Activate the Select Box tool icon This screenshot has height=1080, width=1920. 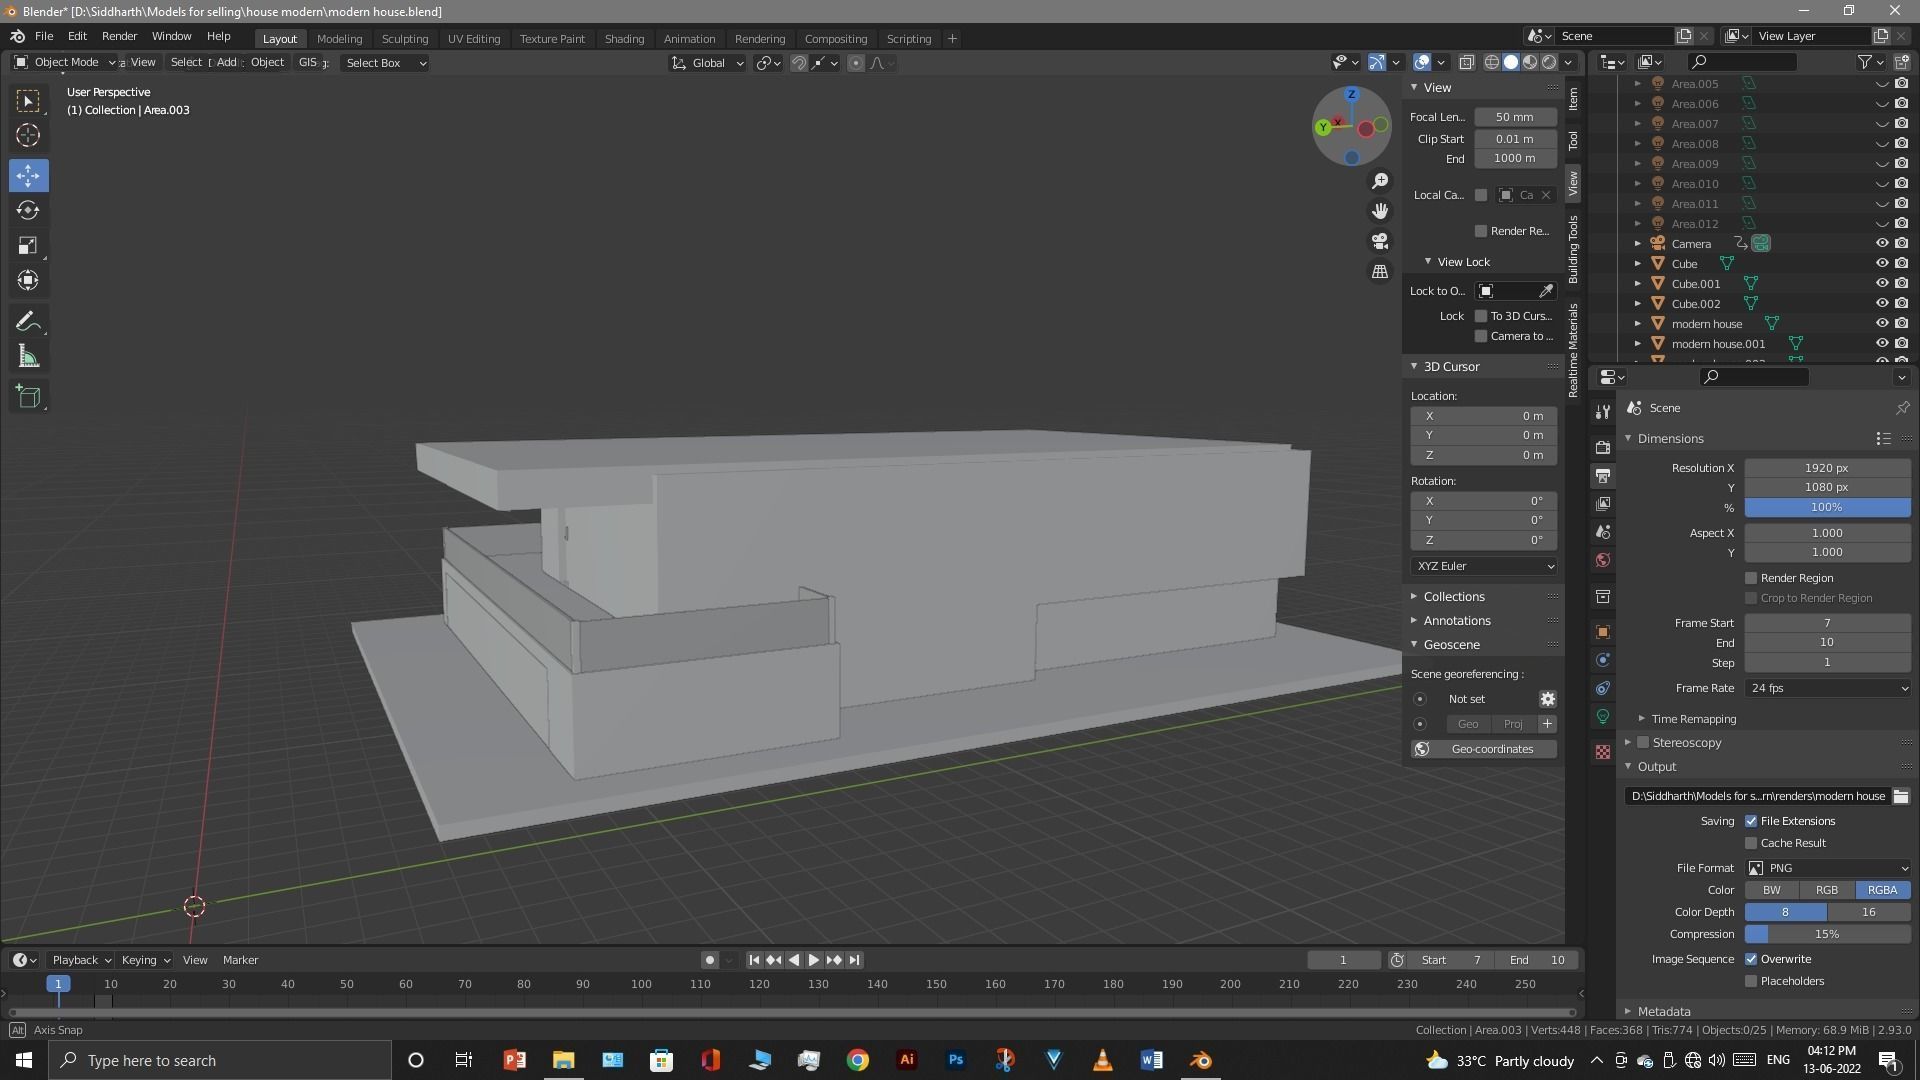28,101
